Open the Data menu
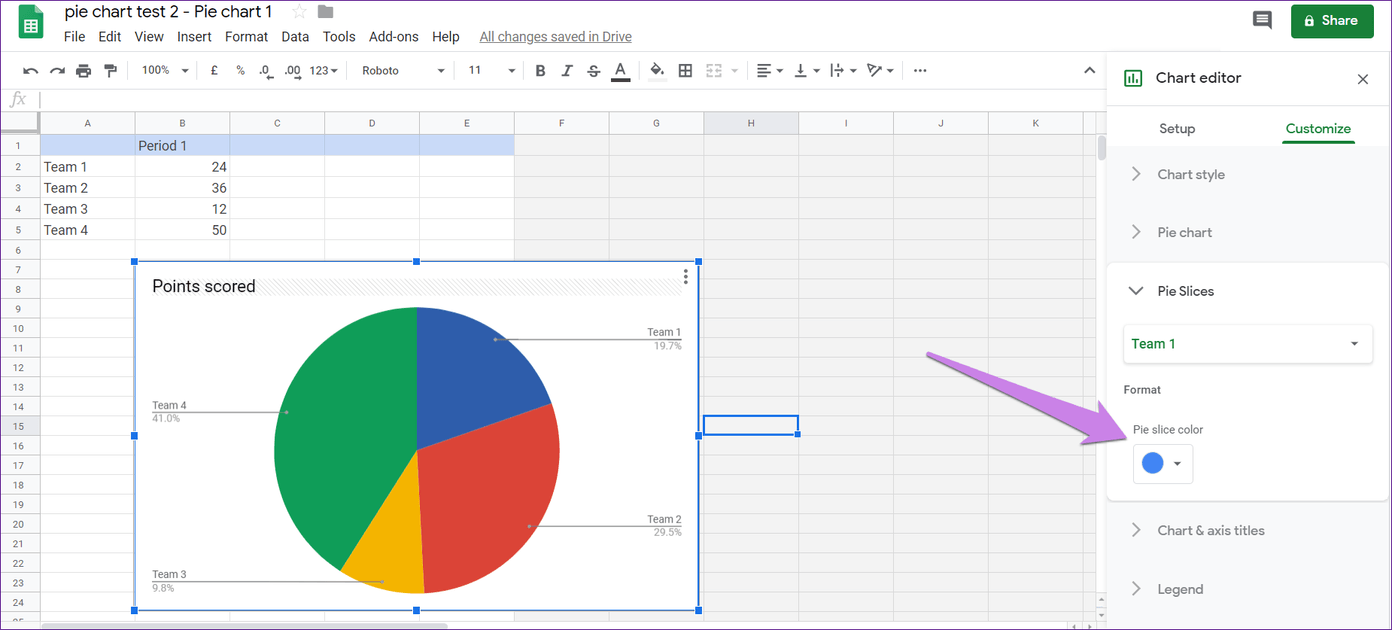 click(x=295, y=37)
